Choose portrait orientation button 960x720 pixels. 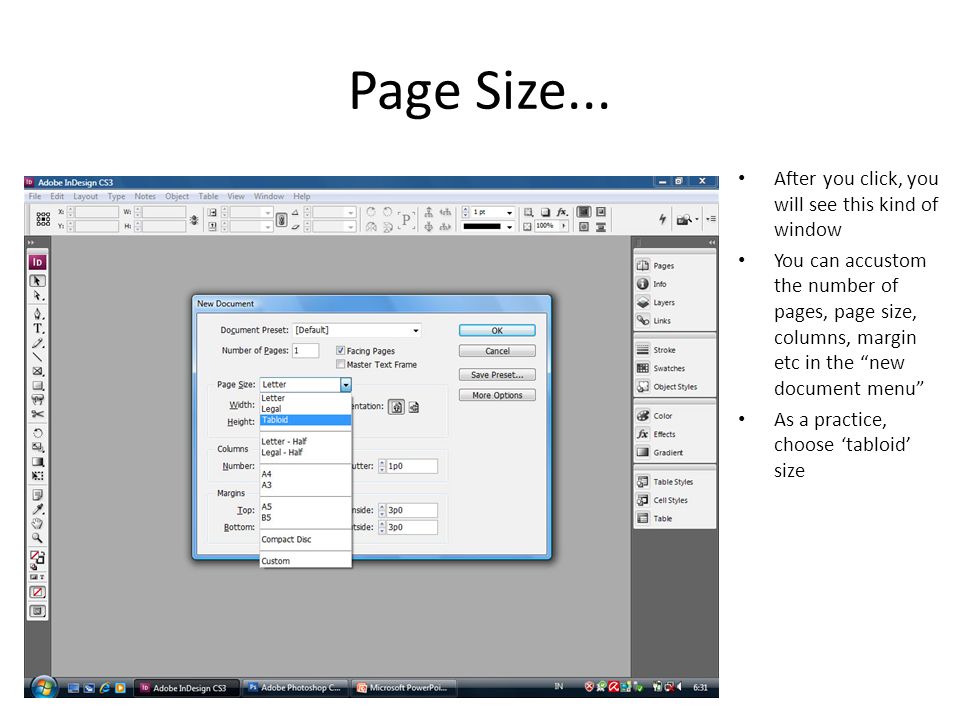click(x=397, y=407)
